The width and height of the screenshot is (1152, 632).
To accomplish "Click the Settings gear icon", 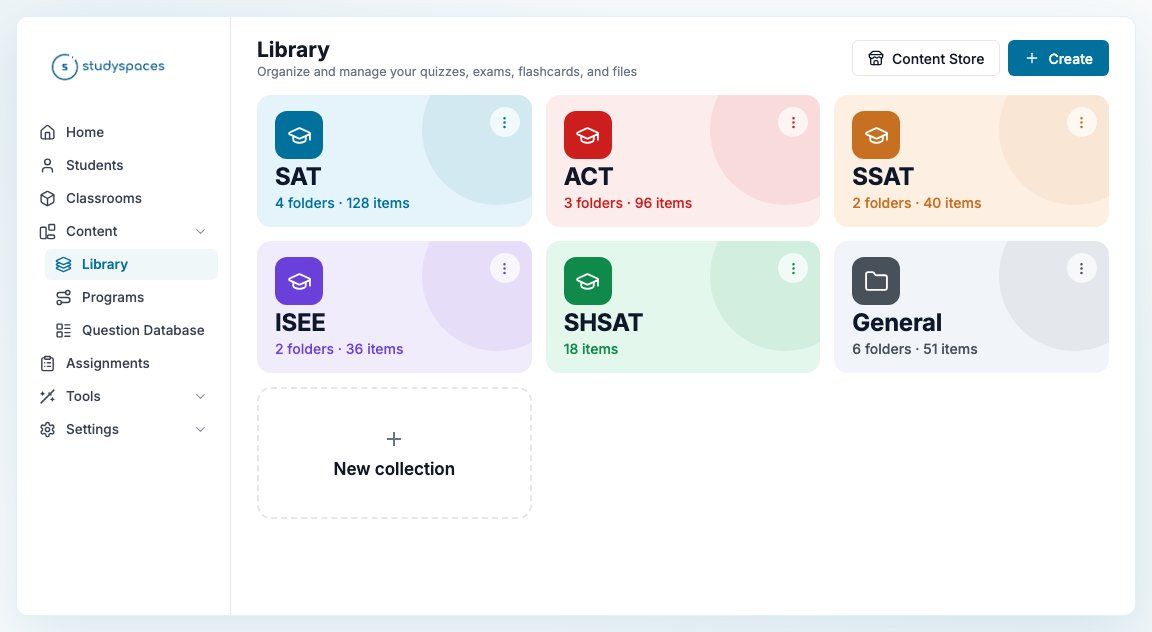I will coord(48,429).
